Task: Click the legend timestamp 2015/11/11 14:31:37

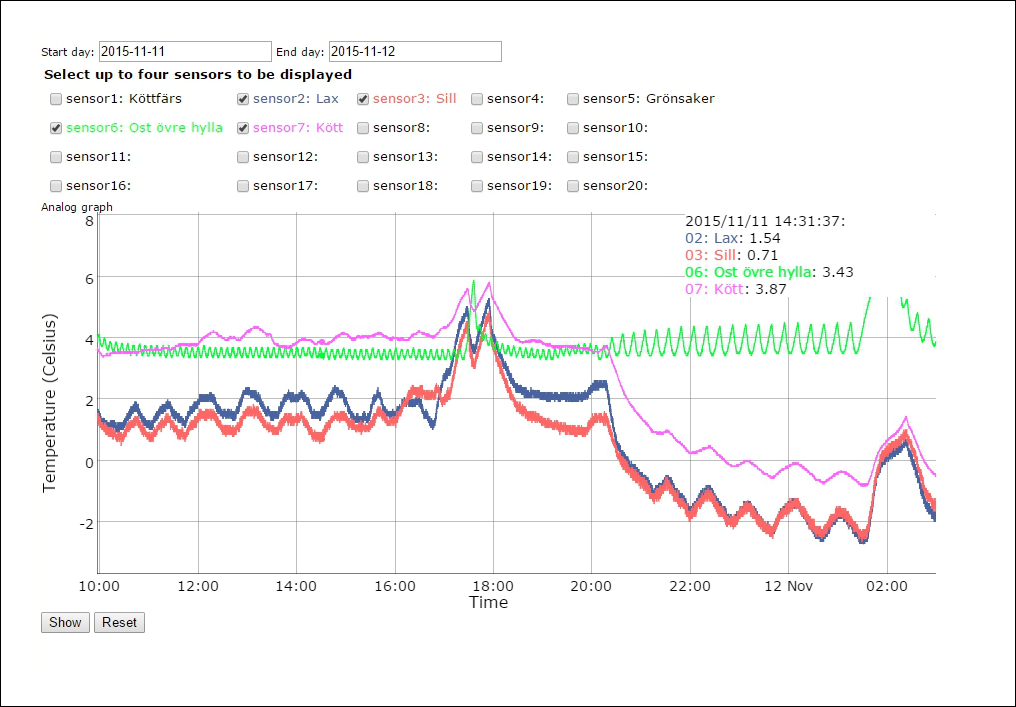Action: point(765,222)
